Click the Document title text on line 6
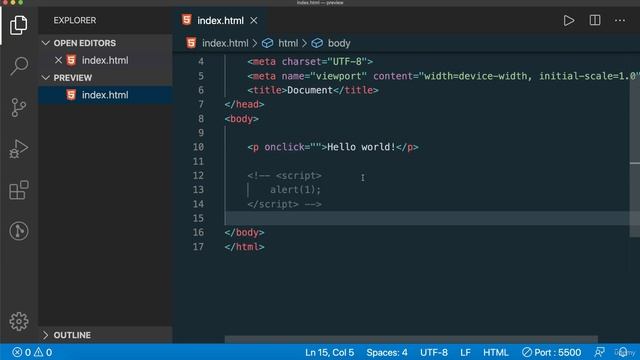The height and width of the screenshot is (360, 640). [x=310, y=90]
